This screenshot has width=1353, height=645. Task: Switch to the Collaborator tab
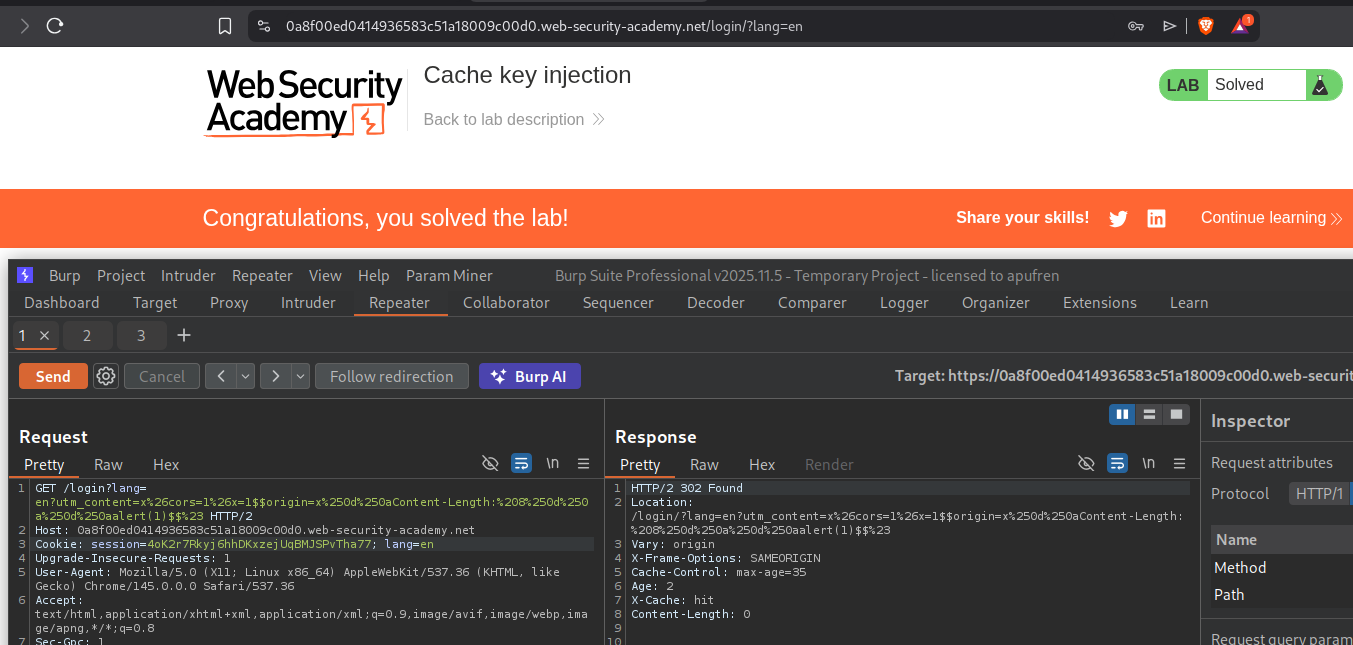click(x=506, y=302)
